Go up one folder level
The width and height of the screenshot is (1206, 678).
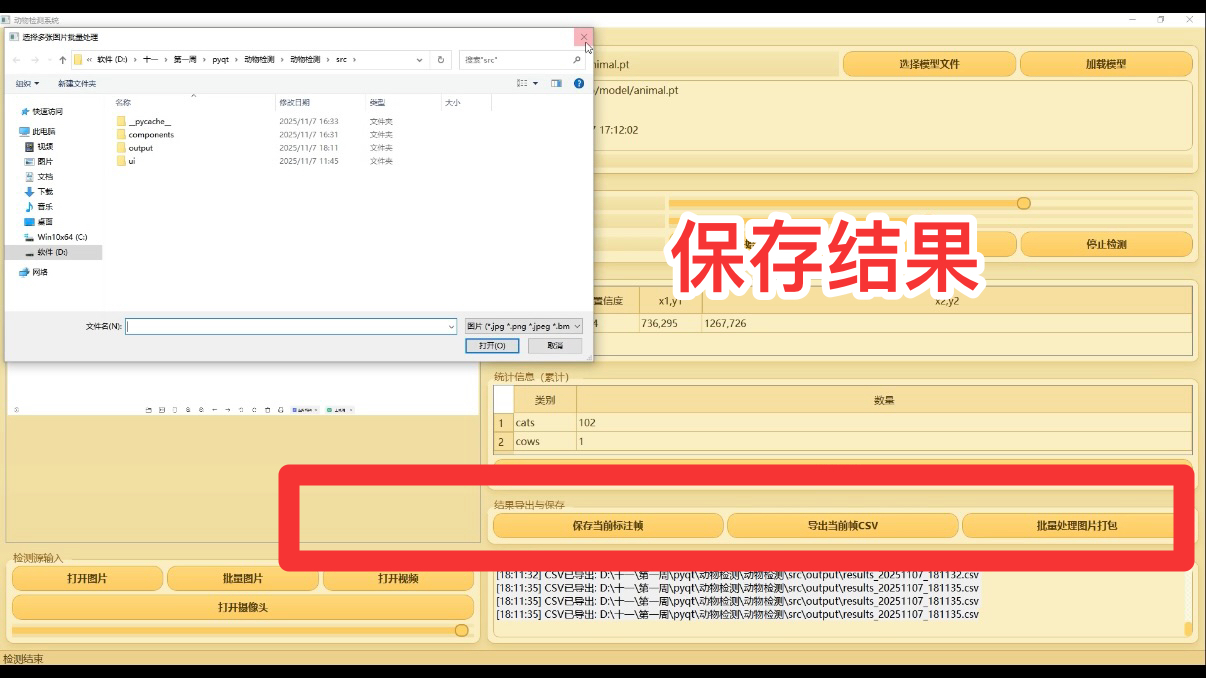pos(62,60)
